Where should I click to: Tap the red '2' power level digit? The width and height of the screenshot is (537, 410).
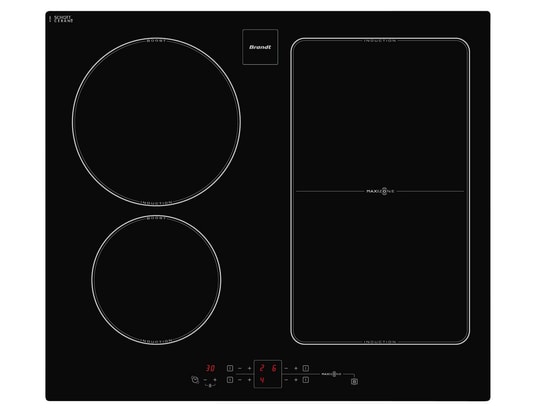click(262, 368)
